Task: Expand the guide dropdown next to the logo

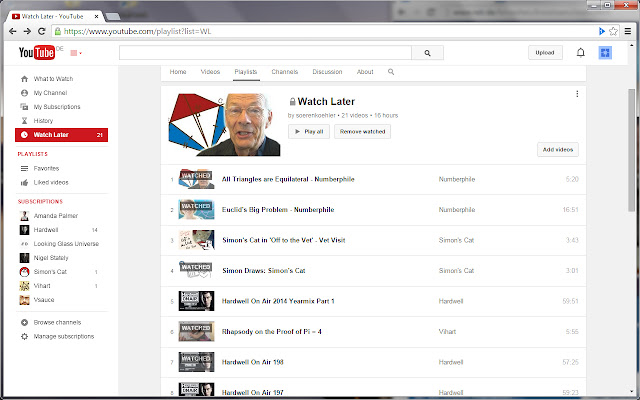Action: point(76,53)
